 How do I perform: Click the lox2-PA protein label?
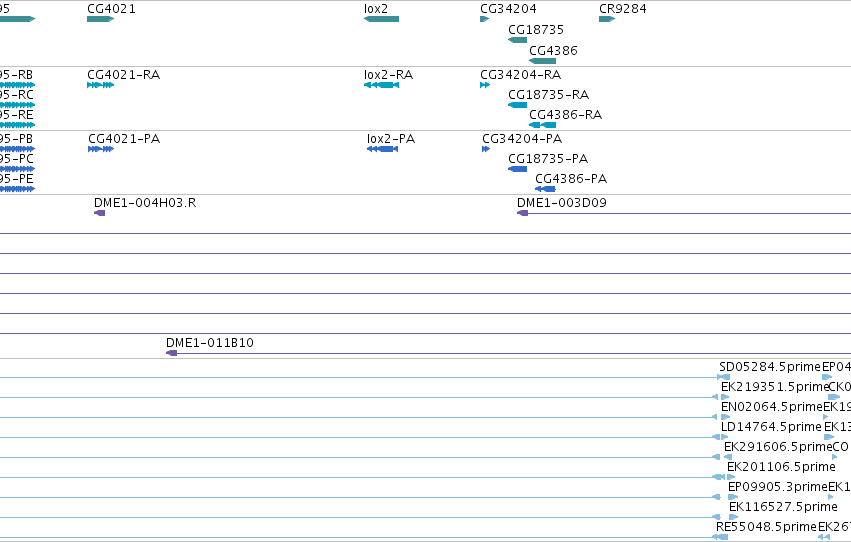(391, 139)
